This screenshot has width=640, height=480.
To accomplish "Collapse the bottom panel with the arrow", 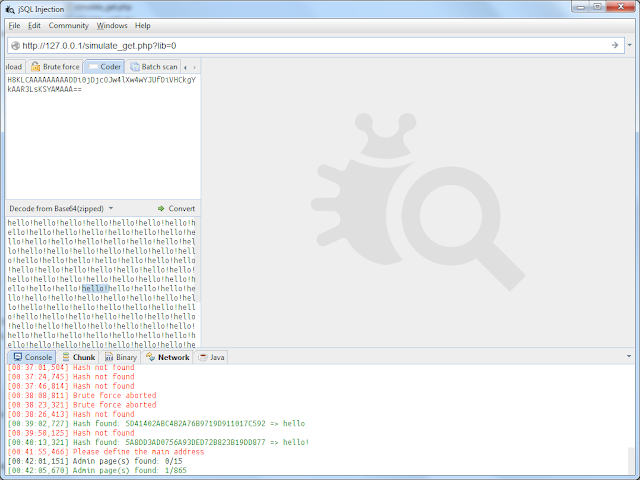I will pyautogui.click(x=629, y=356).
